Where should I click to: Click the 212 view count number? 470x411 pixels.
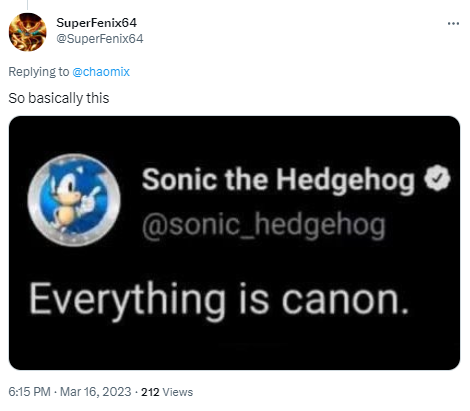click(x=150, y=392)
